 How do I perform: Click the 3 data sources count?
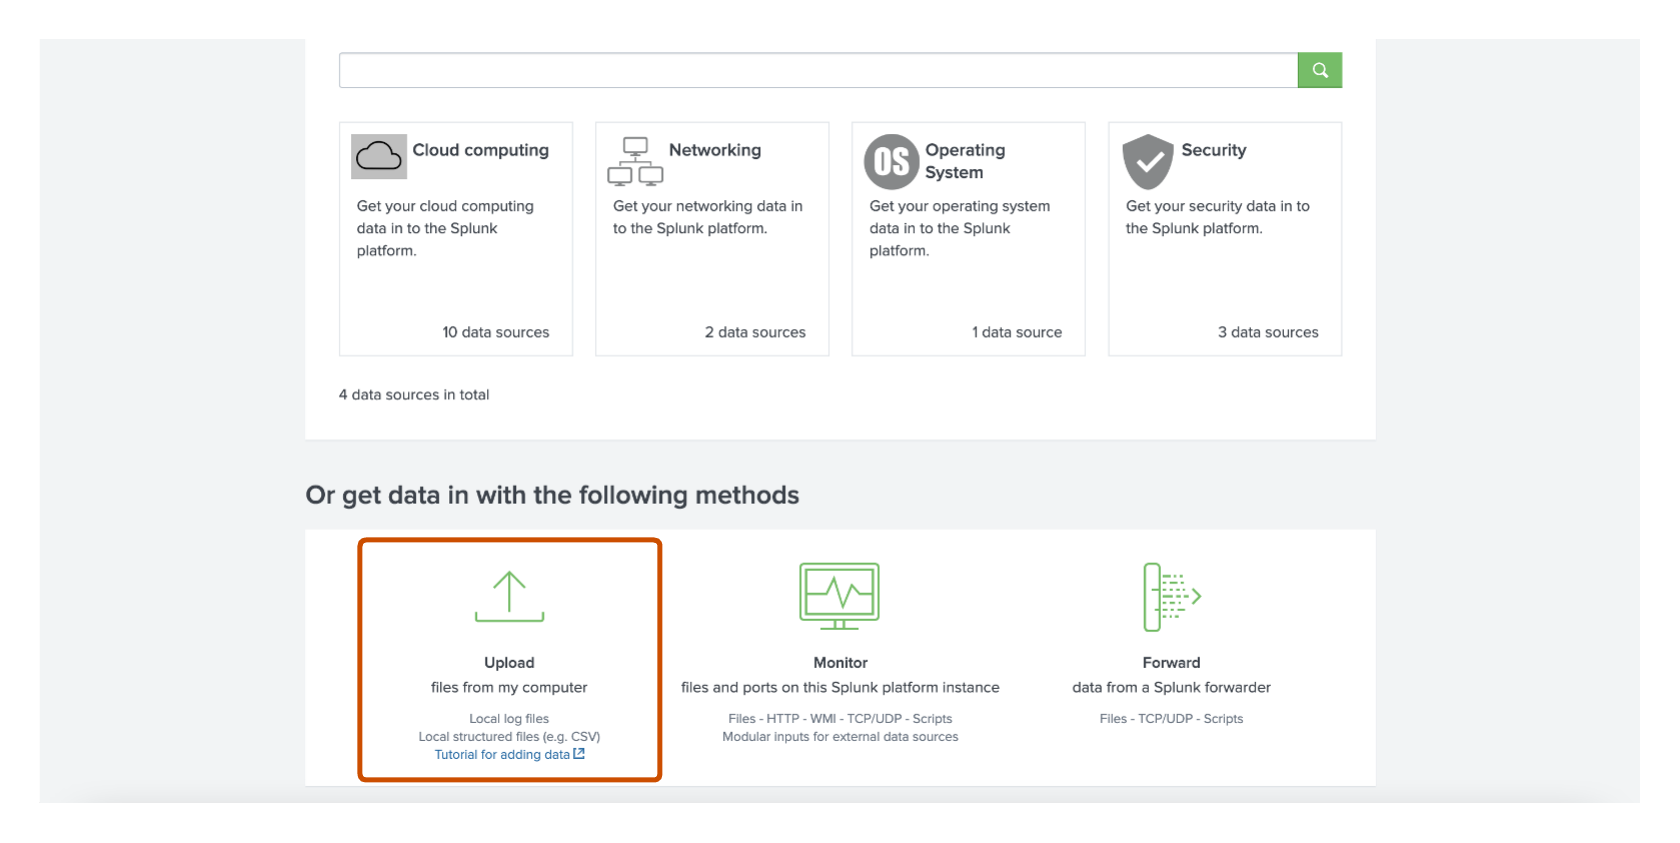[x=1268, y=332]
